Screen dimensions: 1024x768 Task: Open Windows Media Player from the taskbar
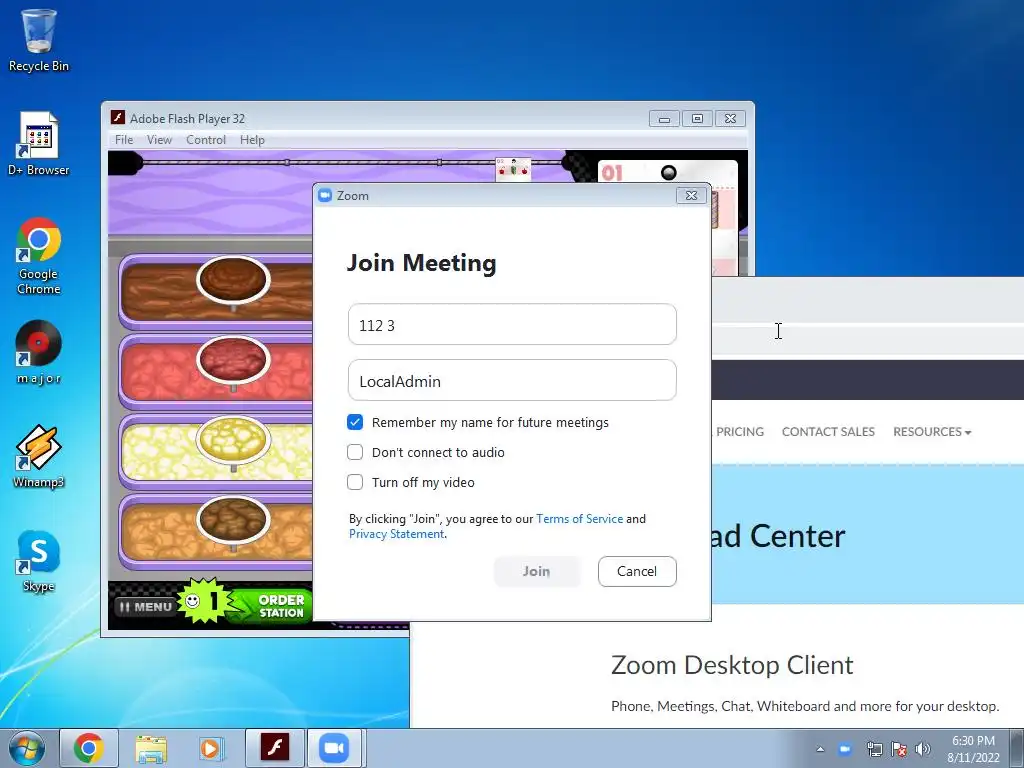tap(212, 748)
